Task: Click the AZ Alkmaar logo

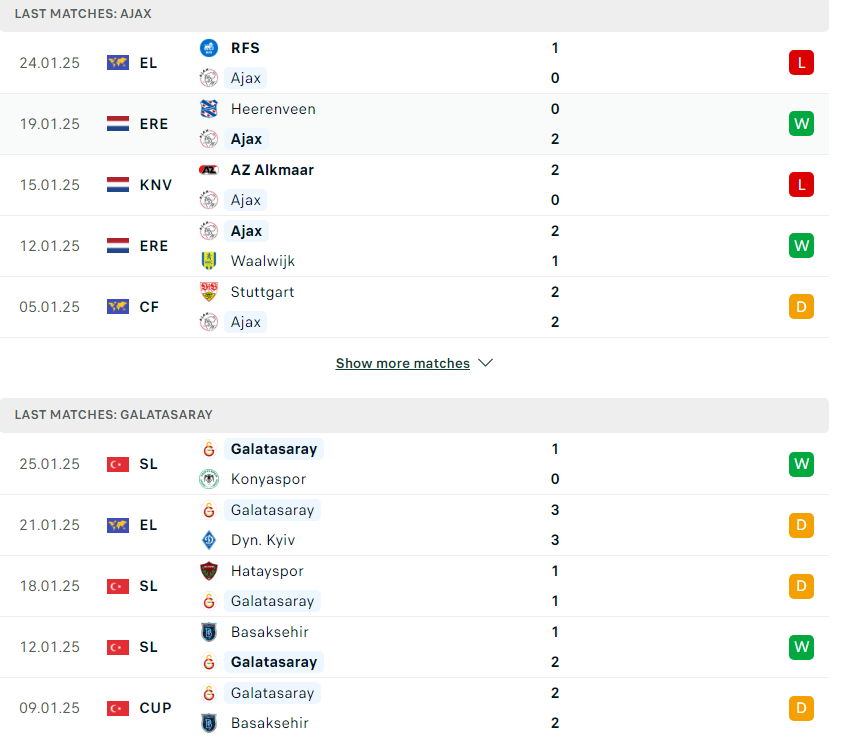Action: tap(209, 170)
